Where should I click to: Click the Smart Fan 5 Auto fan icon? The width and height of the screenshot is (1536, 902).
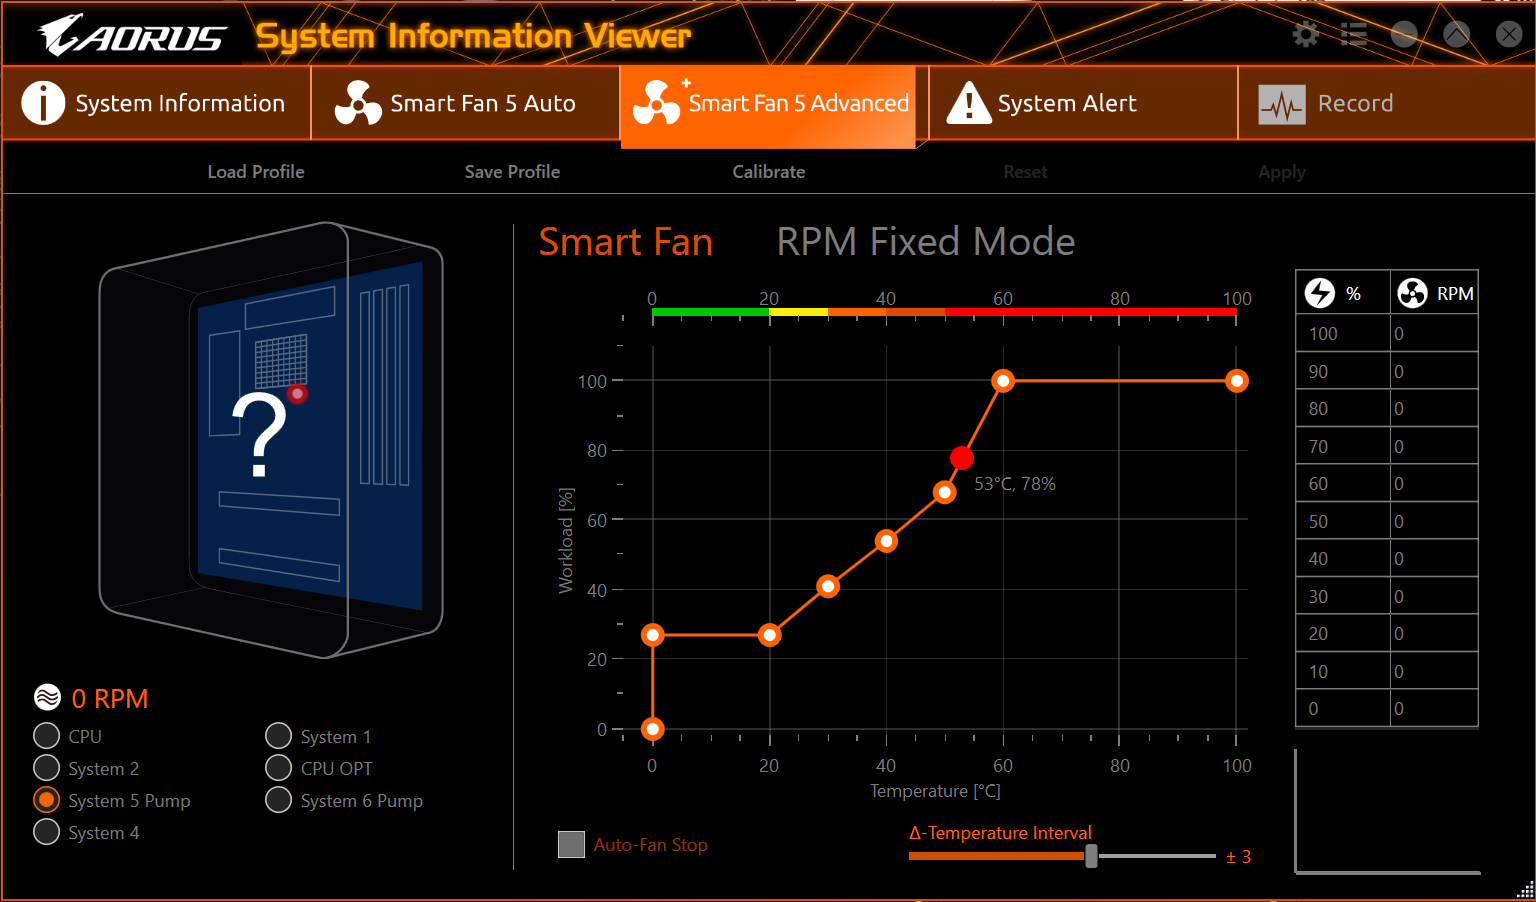[x=358, y=103]
